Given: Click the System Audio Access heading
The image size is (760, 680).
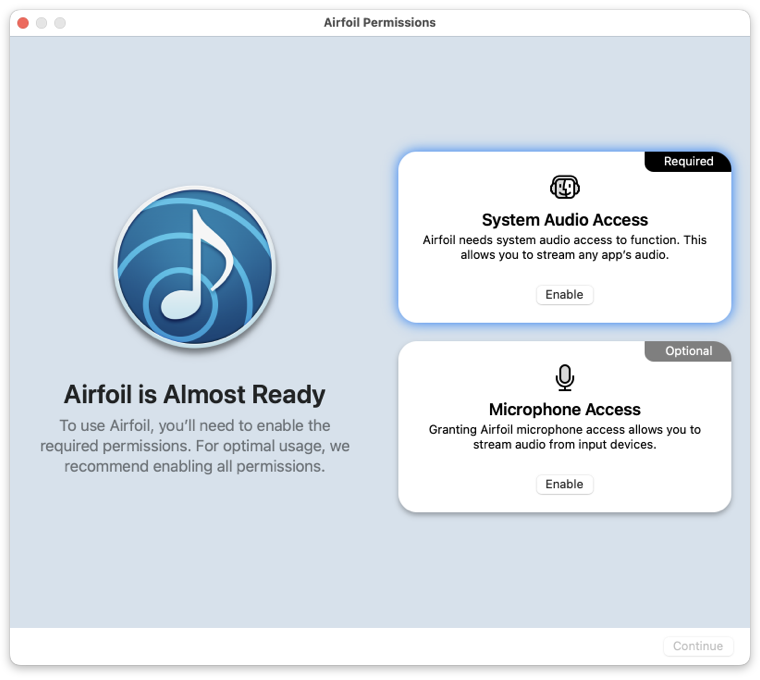Looking at the screenshot, I should (x=565, y=220).
